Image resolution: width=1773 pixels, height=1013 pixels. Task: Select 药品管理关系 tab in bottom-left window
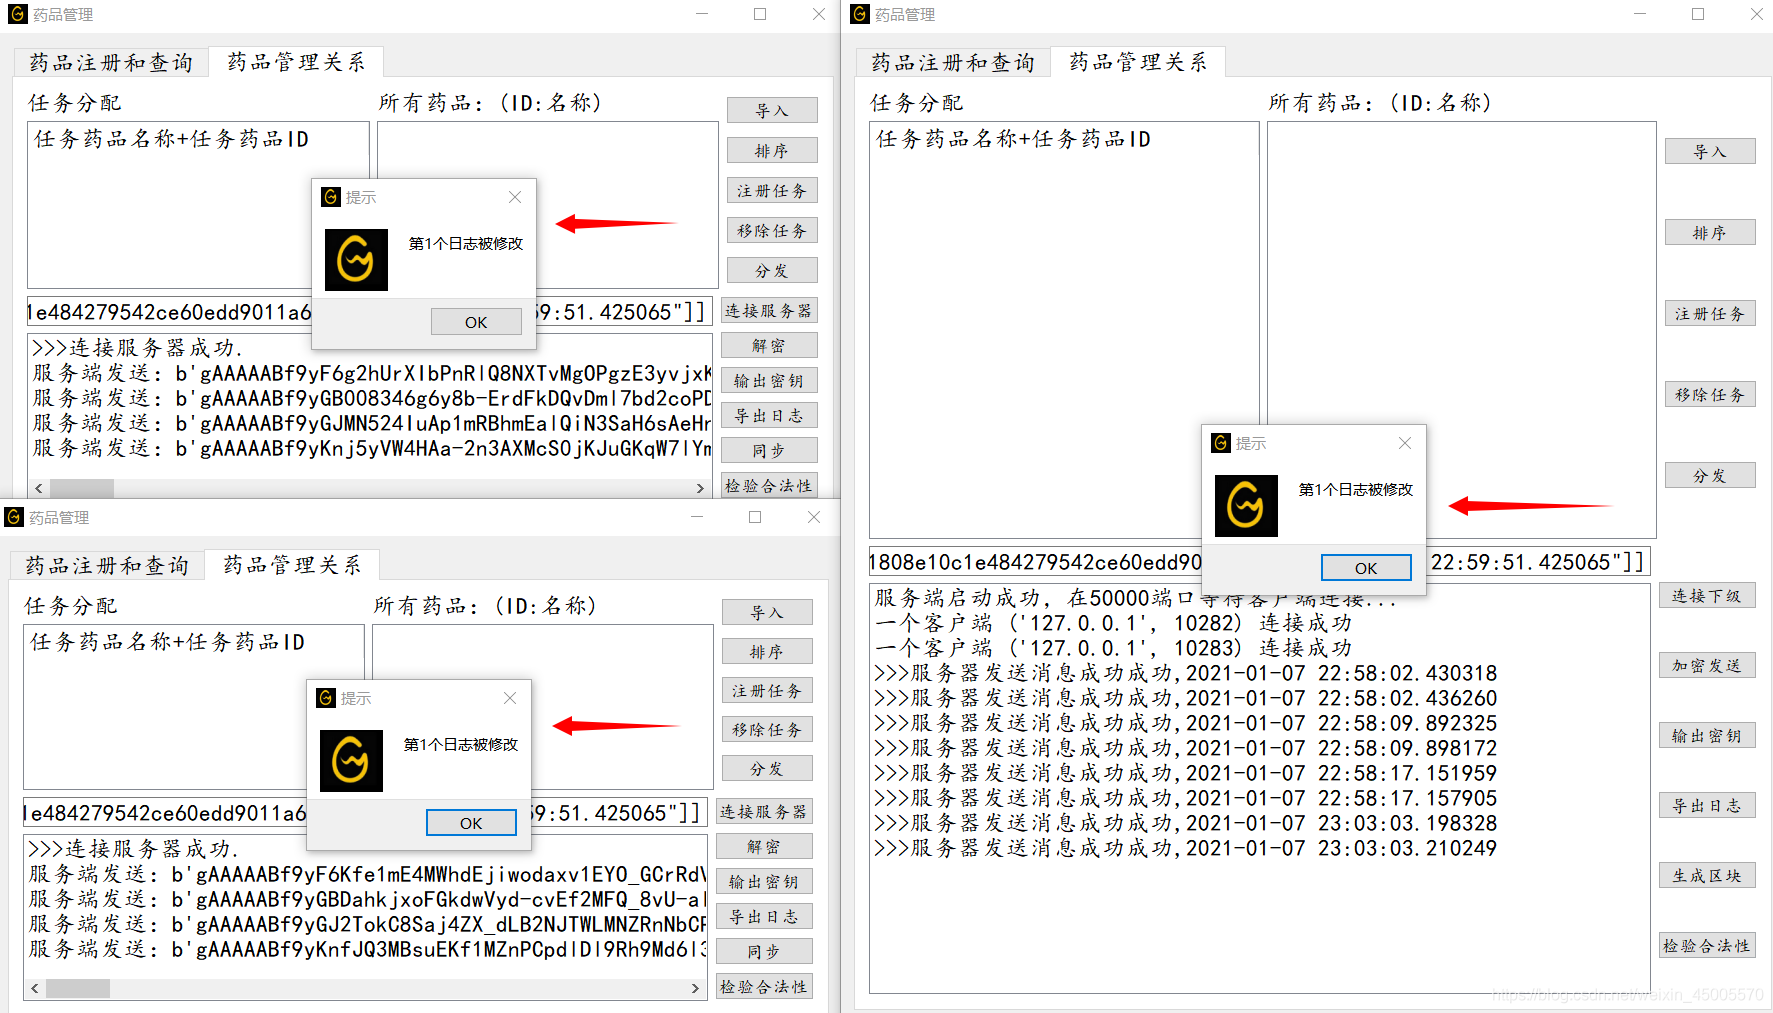292,565
